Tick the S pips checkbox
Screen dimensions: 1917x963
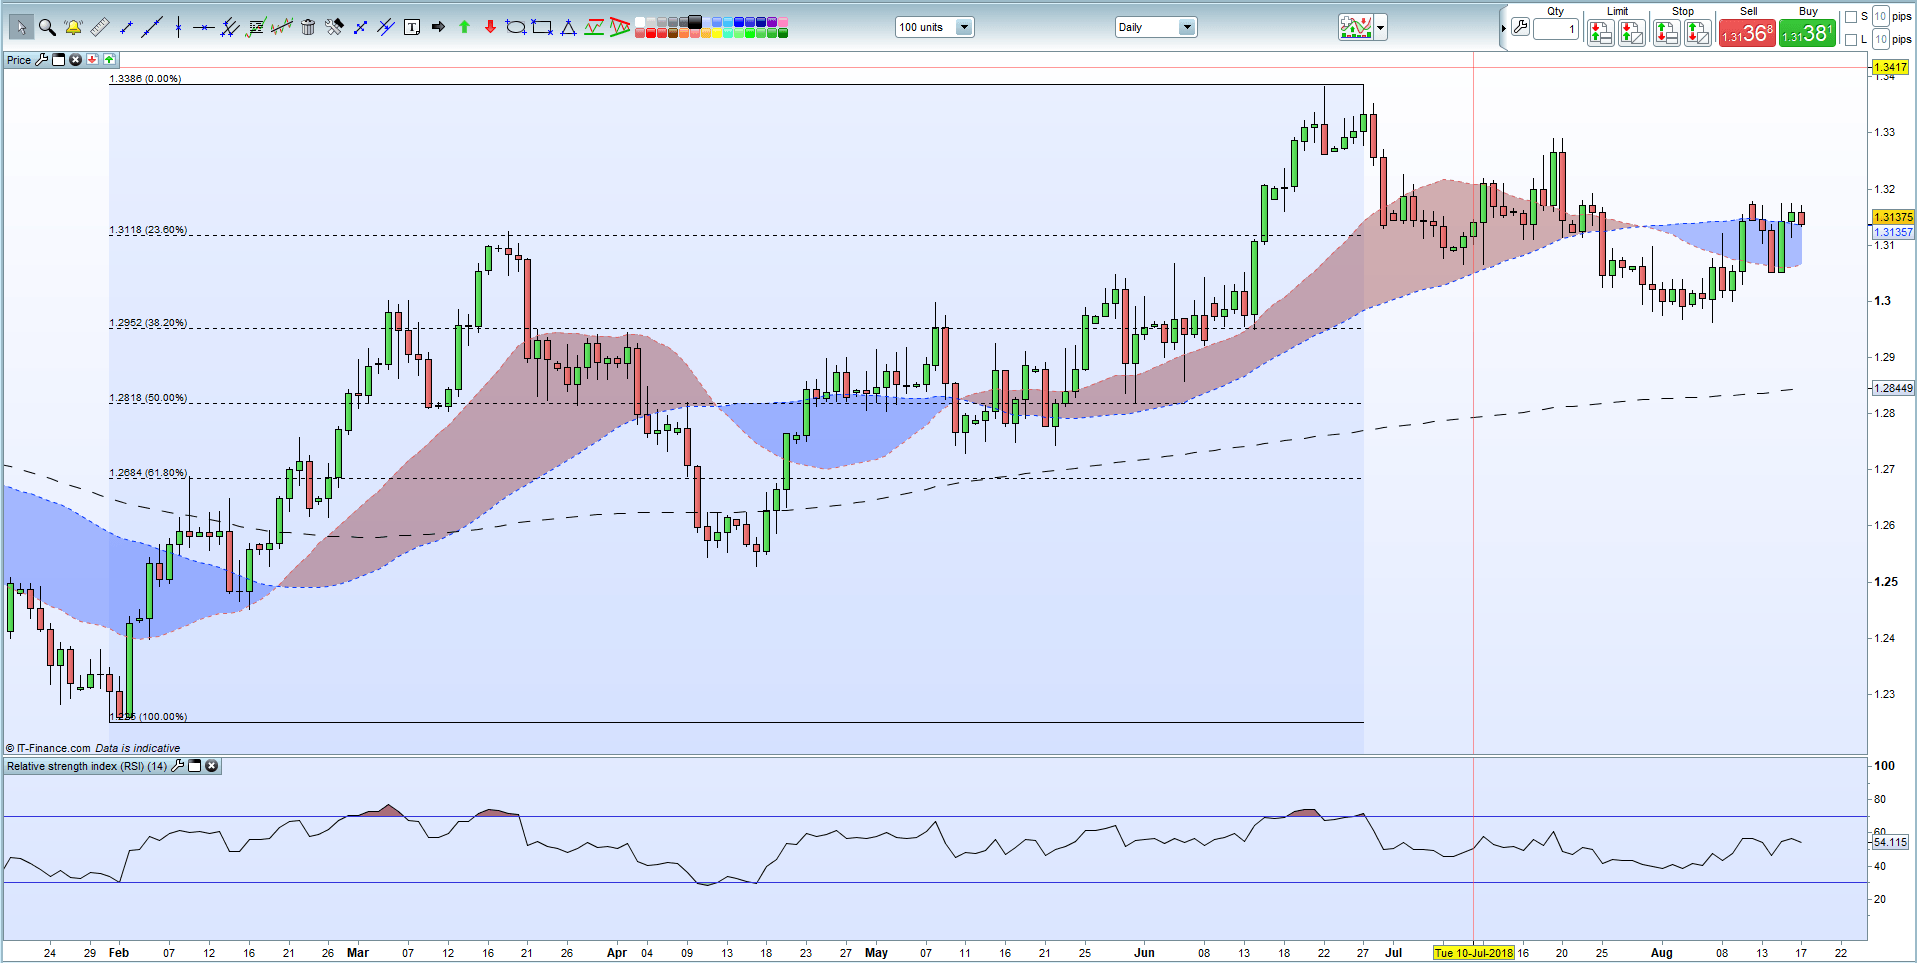1851,17
